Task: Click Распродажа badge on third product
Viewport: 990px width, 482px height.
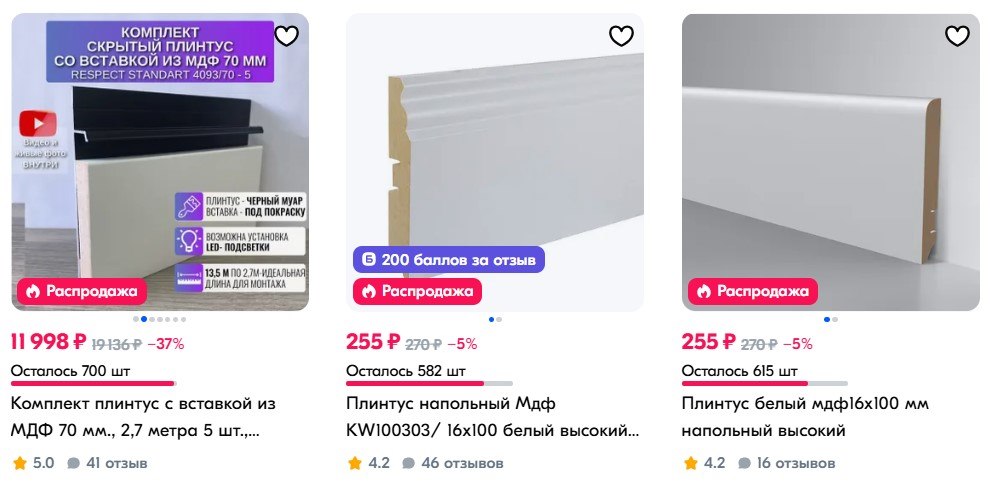Action: point(753,291)
